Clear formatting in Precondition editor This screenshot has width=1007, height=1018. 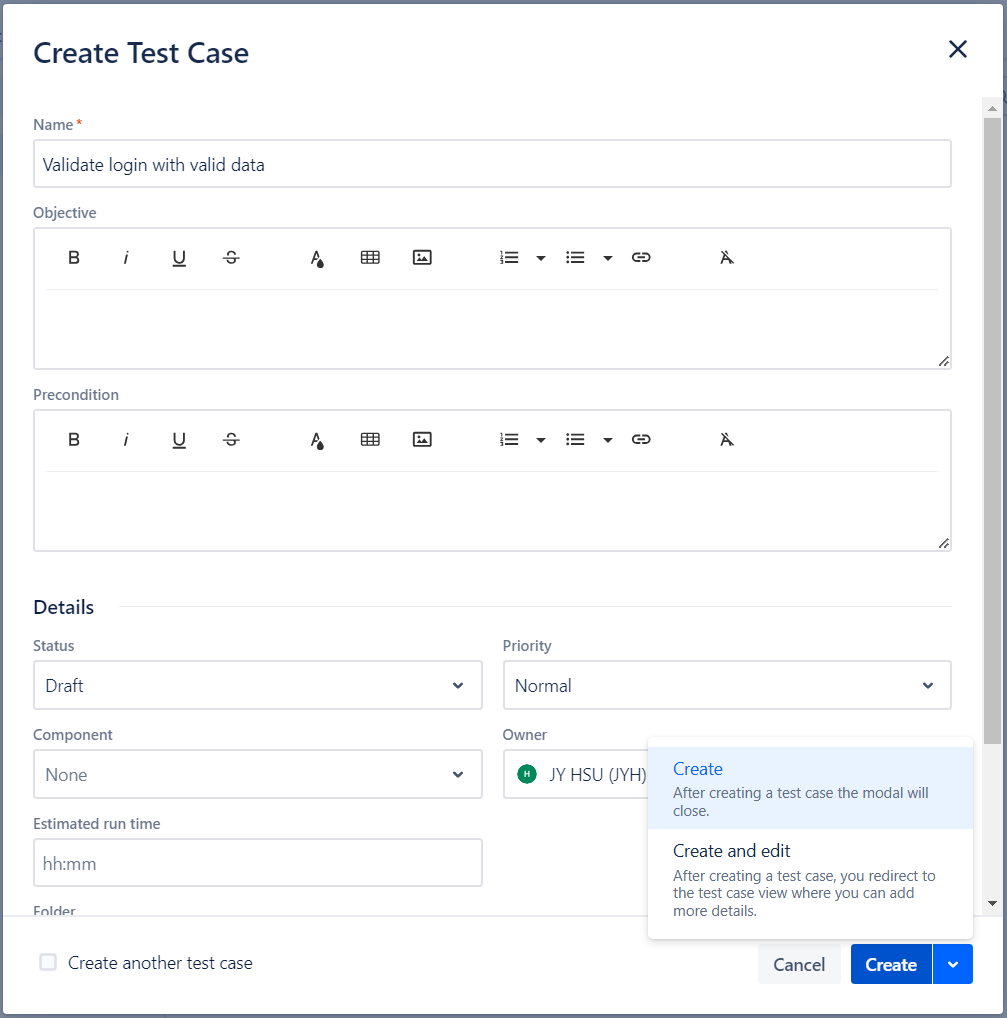(727, 440)
